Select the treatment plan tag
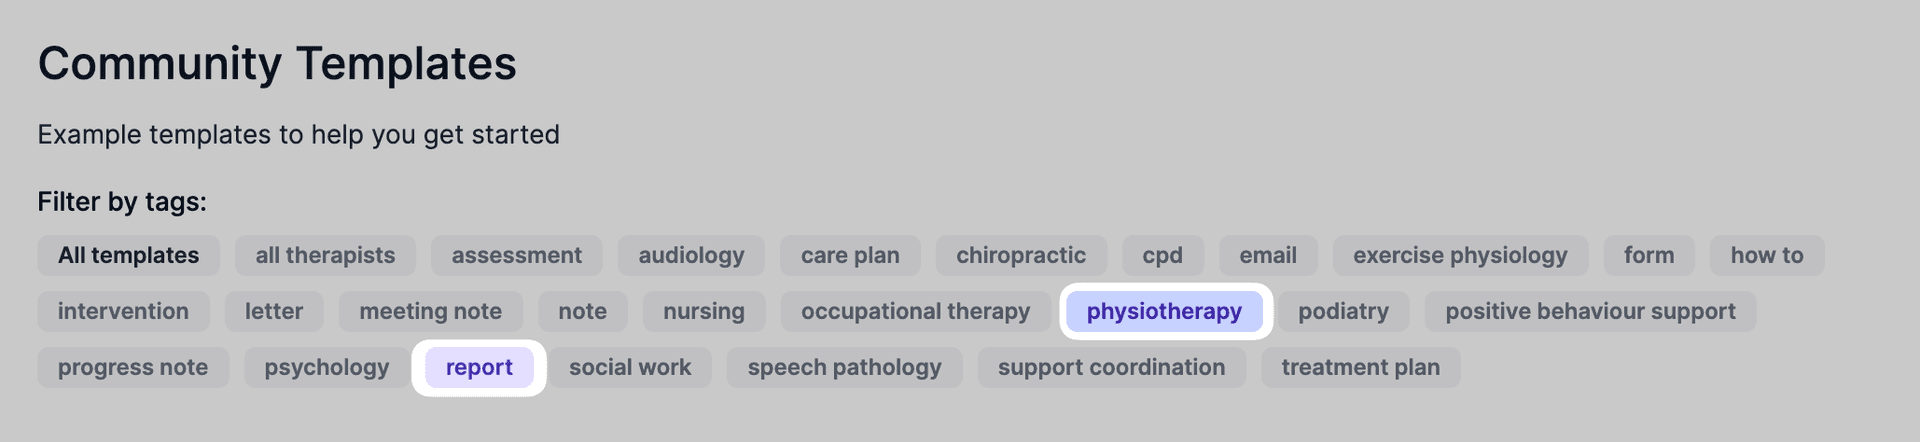The height and width of the screenshot is (442, 1920). click(x=1360, y=368)
